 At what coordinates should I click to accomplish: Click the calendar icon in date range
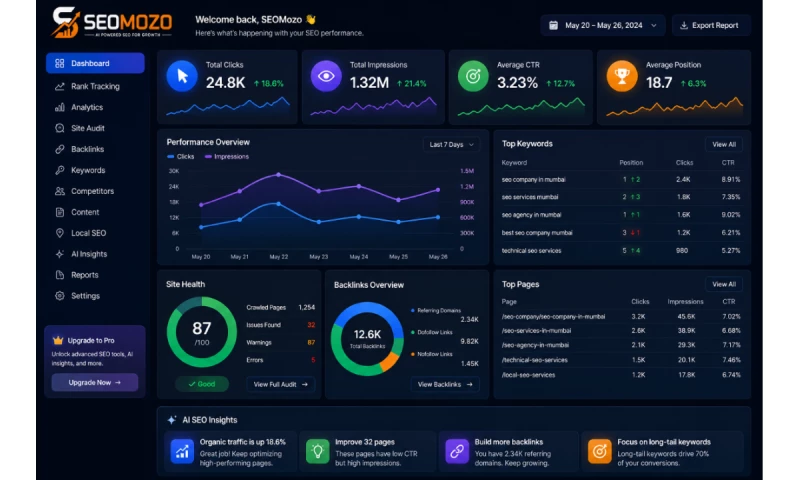tap(553, 25)
